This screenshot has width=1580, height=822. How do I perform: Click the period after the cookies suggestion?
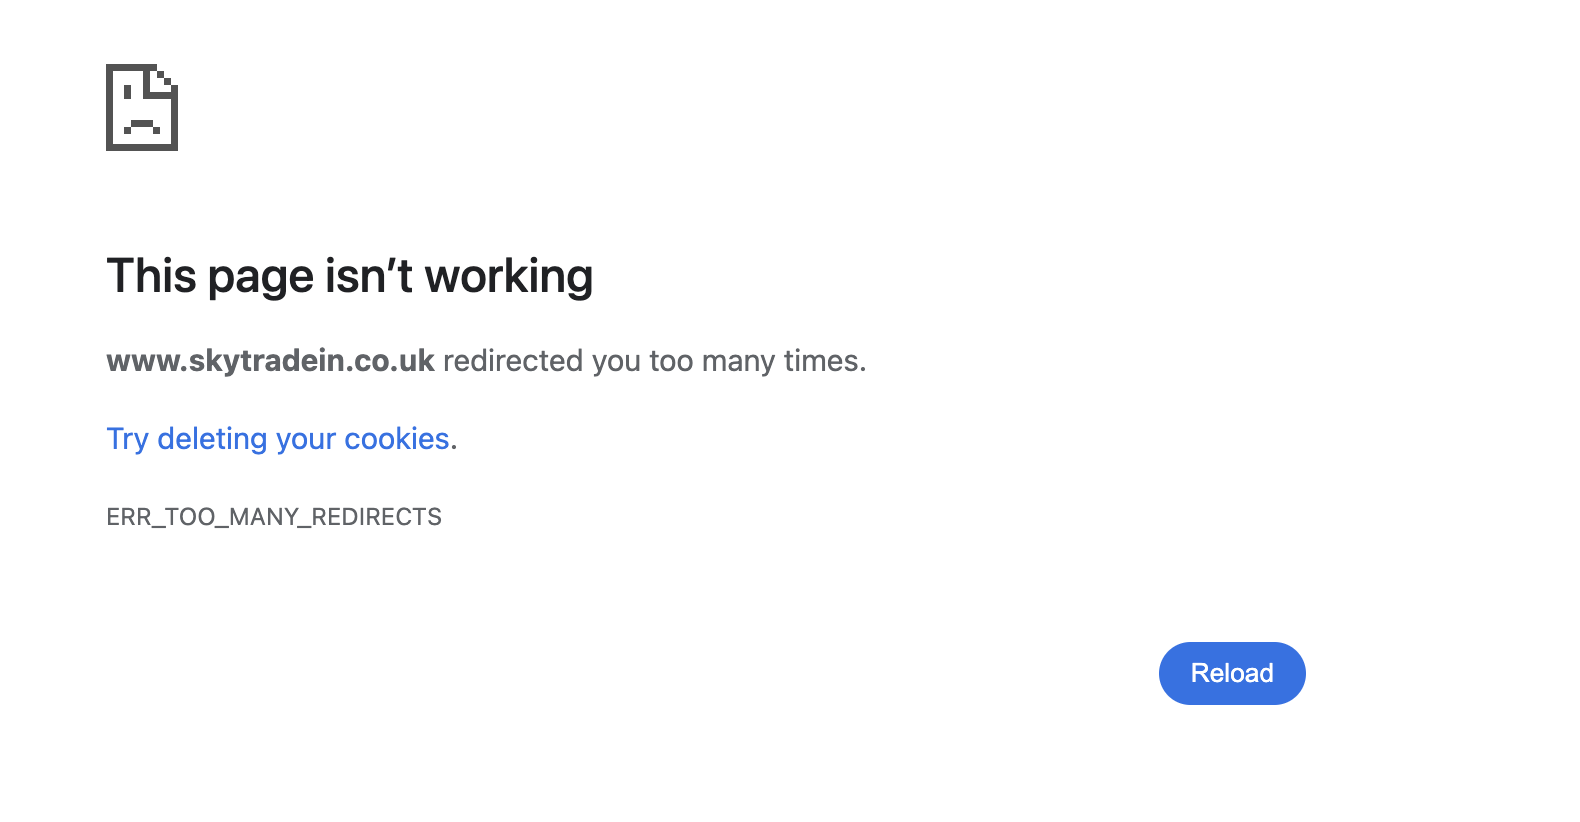(x=453, y=439)
